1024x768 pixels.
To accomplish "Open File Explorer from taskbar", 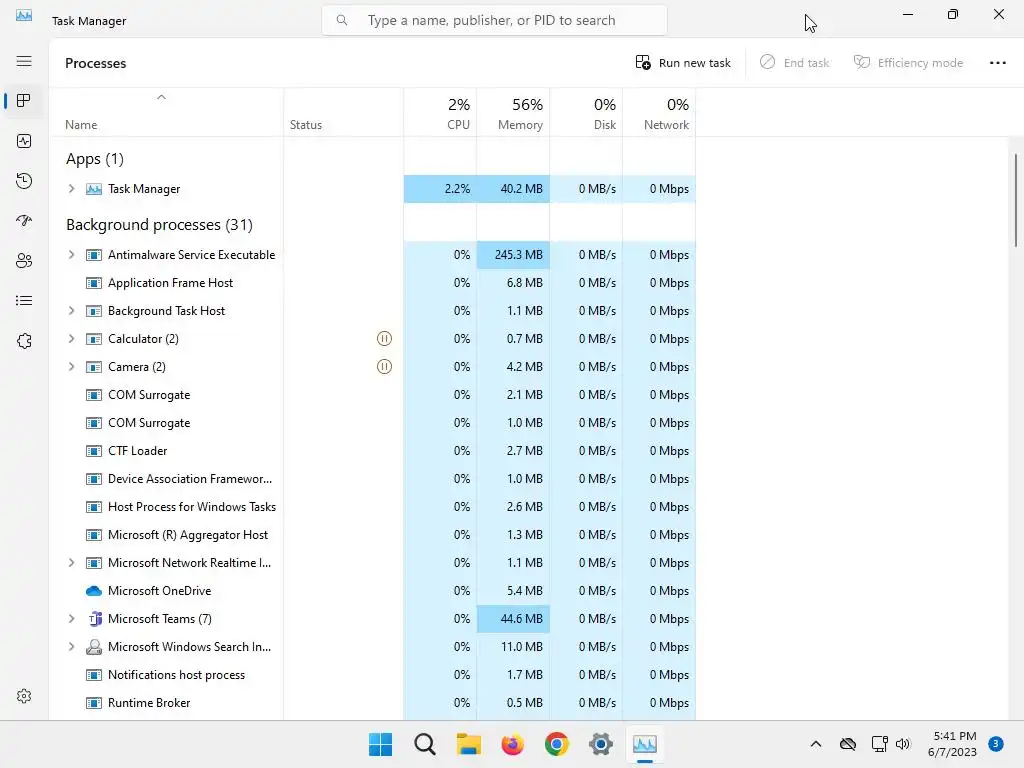I will pyautogui.click(x=468, y=744).
